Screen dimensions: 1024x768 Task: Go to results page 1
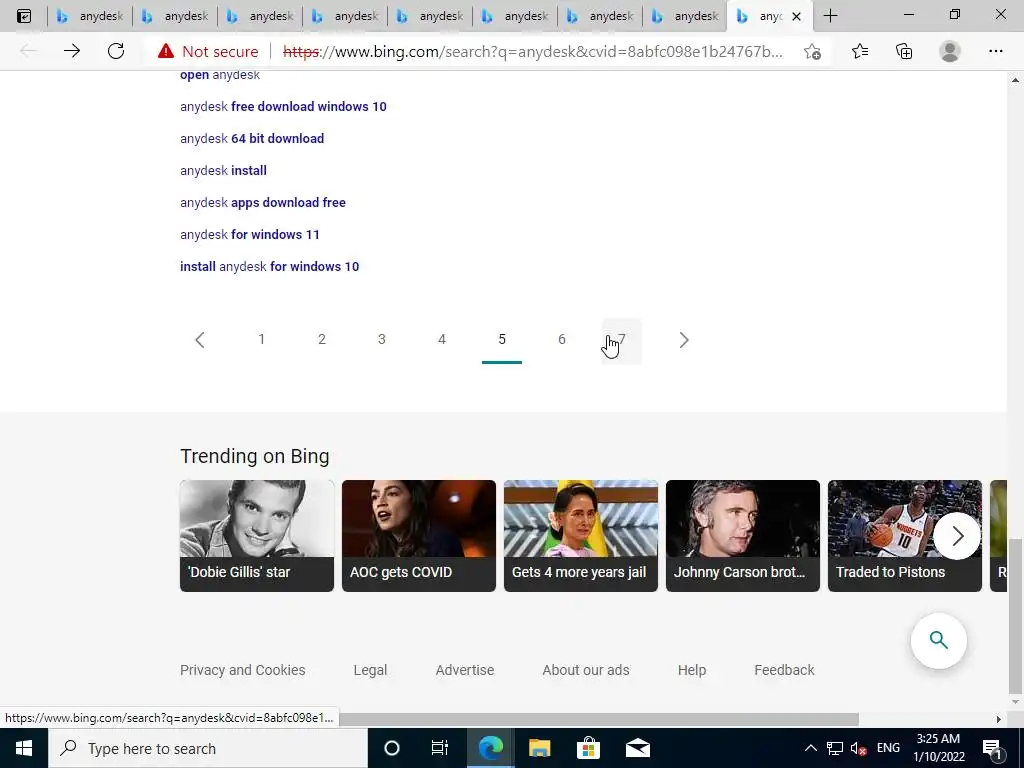coord(261,340)
